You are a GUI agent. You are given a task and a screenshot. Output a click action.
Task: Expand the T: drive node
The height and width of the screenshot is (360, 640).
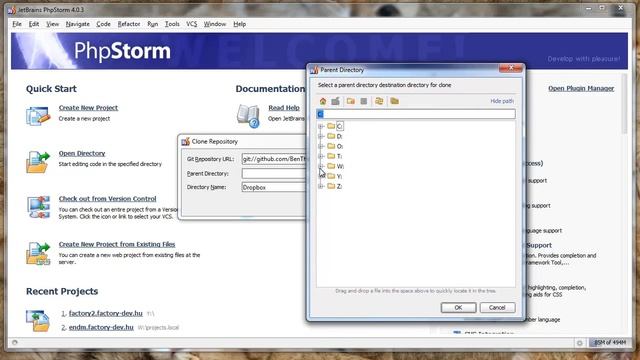pos(321,156)
